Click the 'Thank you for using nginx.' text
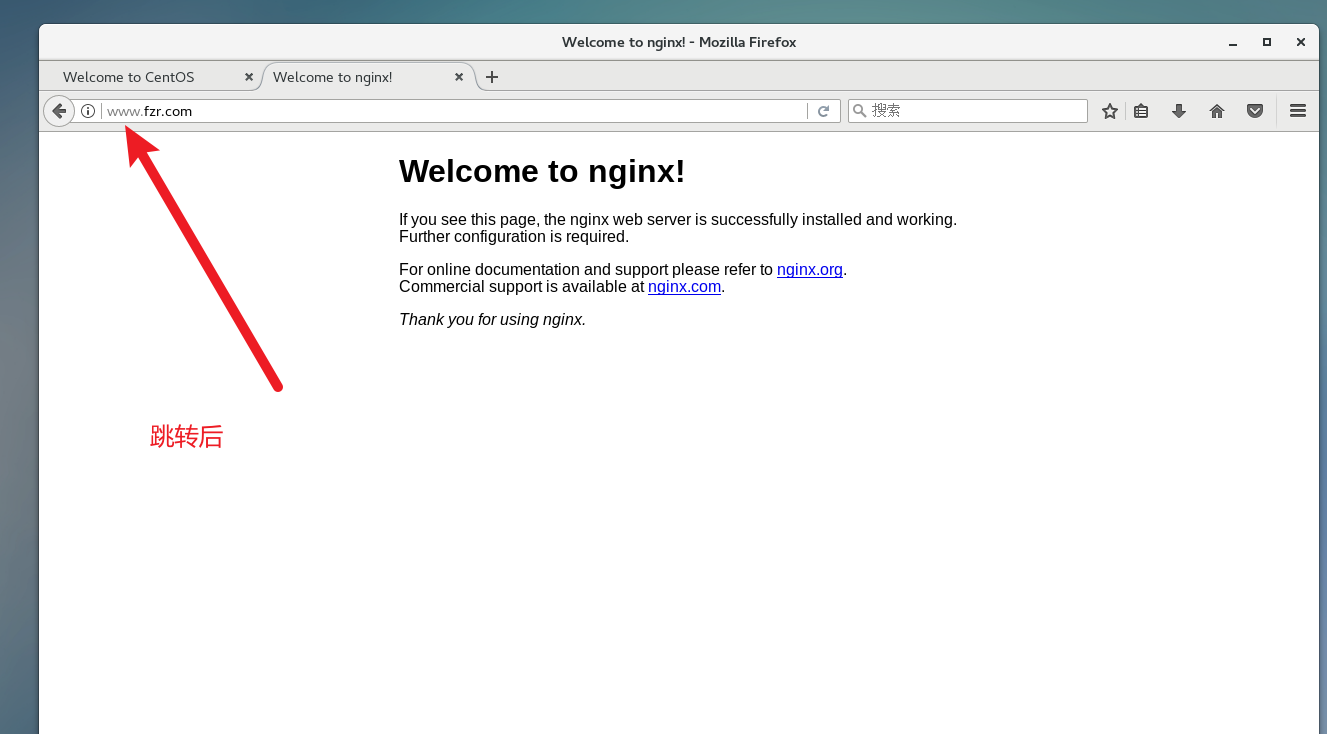Image resolution: width=1327 pixels, height=734 pixels. [x=492, y=320]
